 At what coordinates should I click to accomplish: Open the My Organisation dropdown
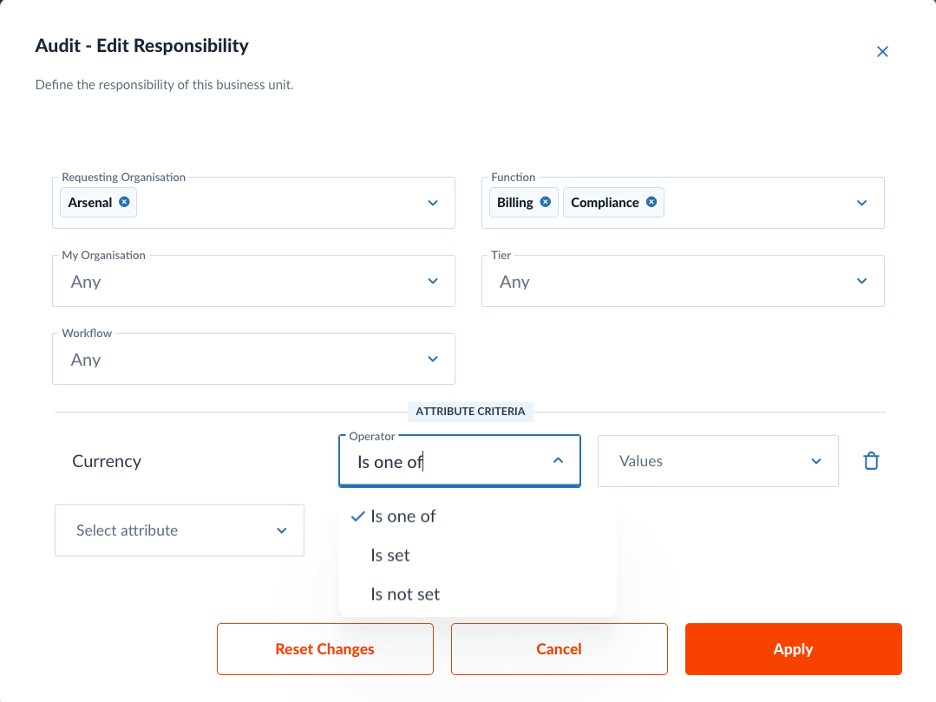coord(254,281)
